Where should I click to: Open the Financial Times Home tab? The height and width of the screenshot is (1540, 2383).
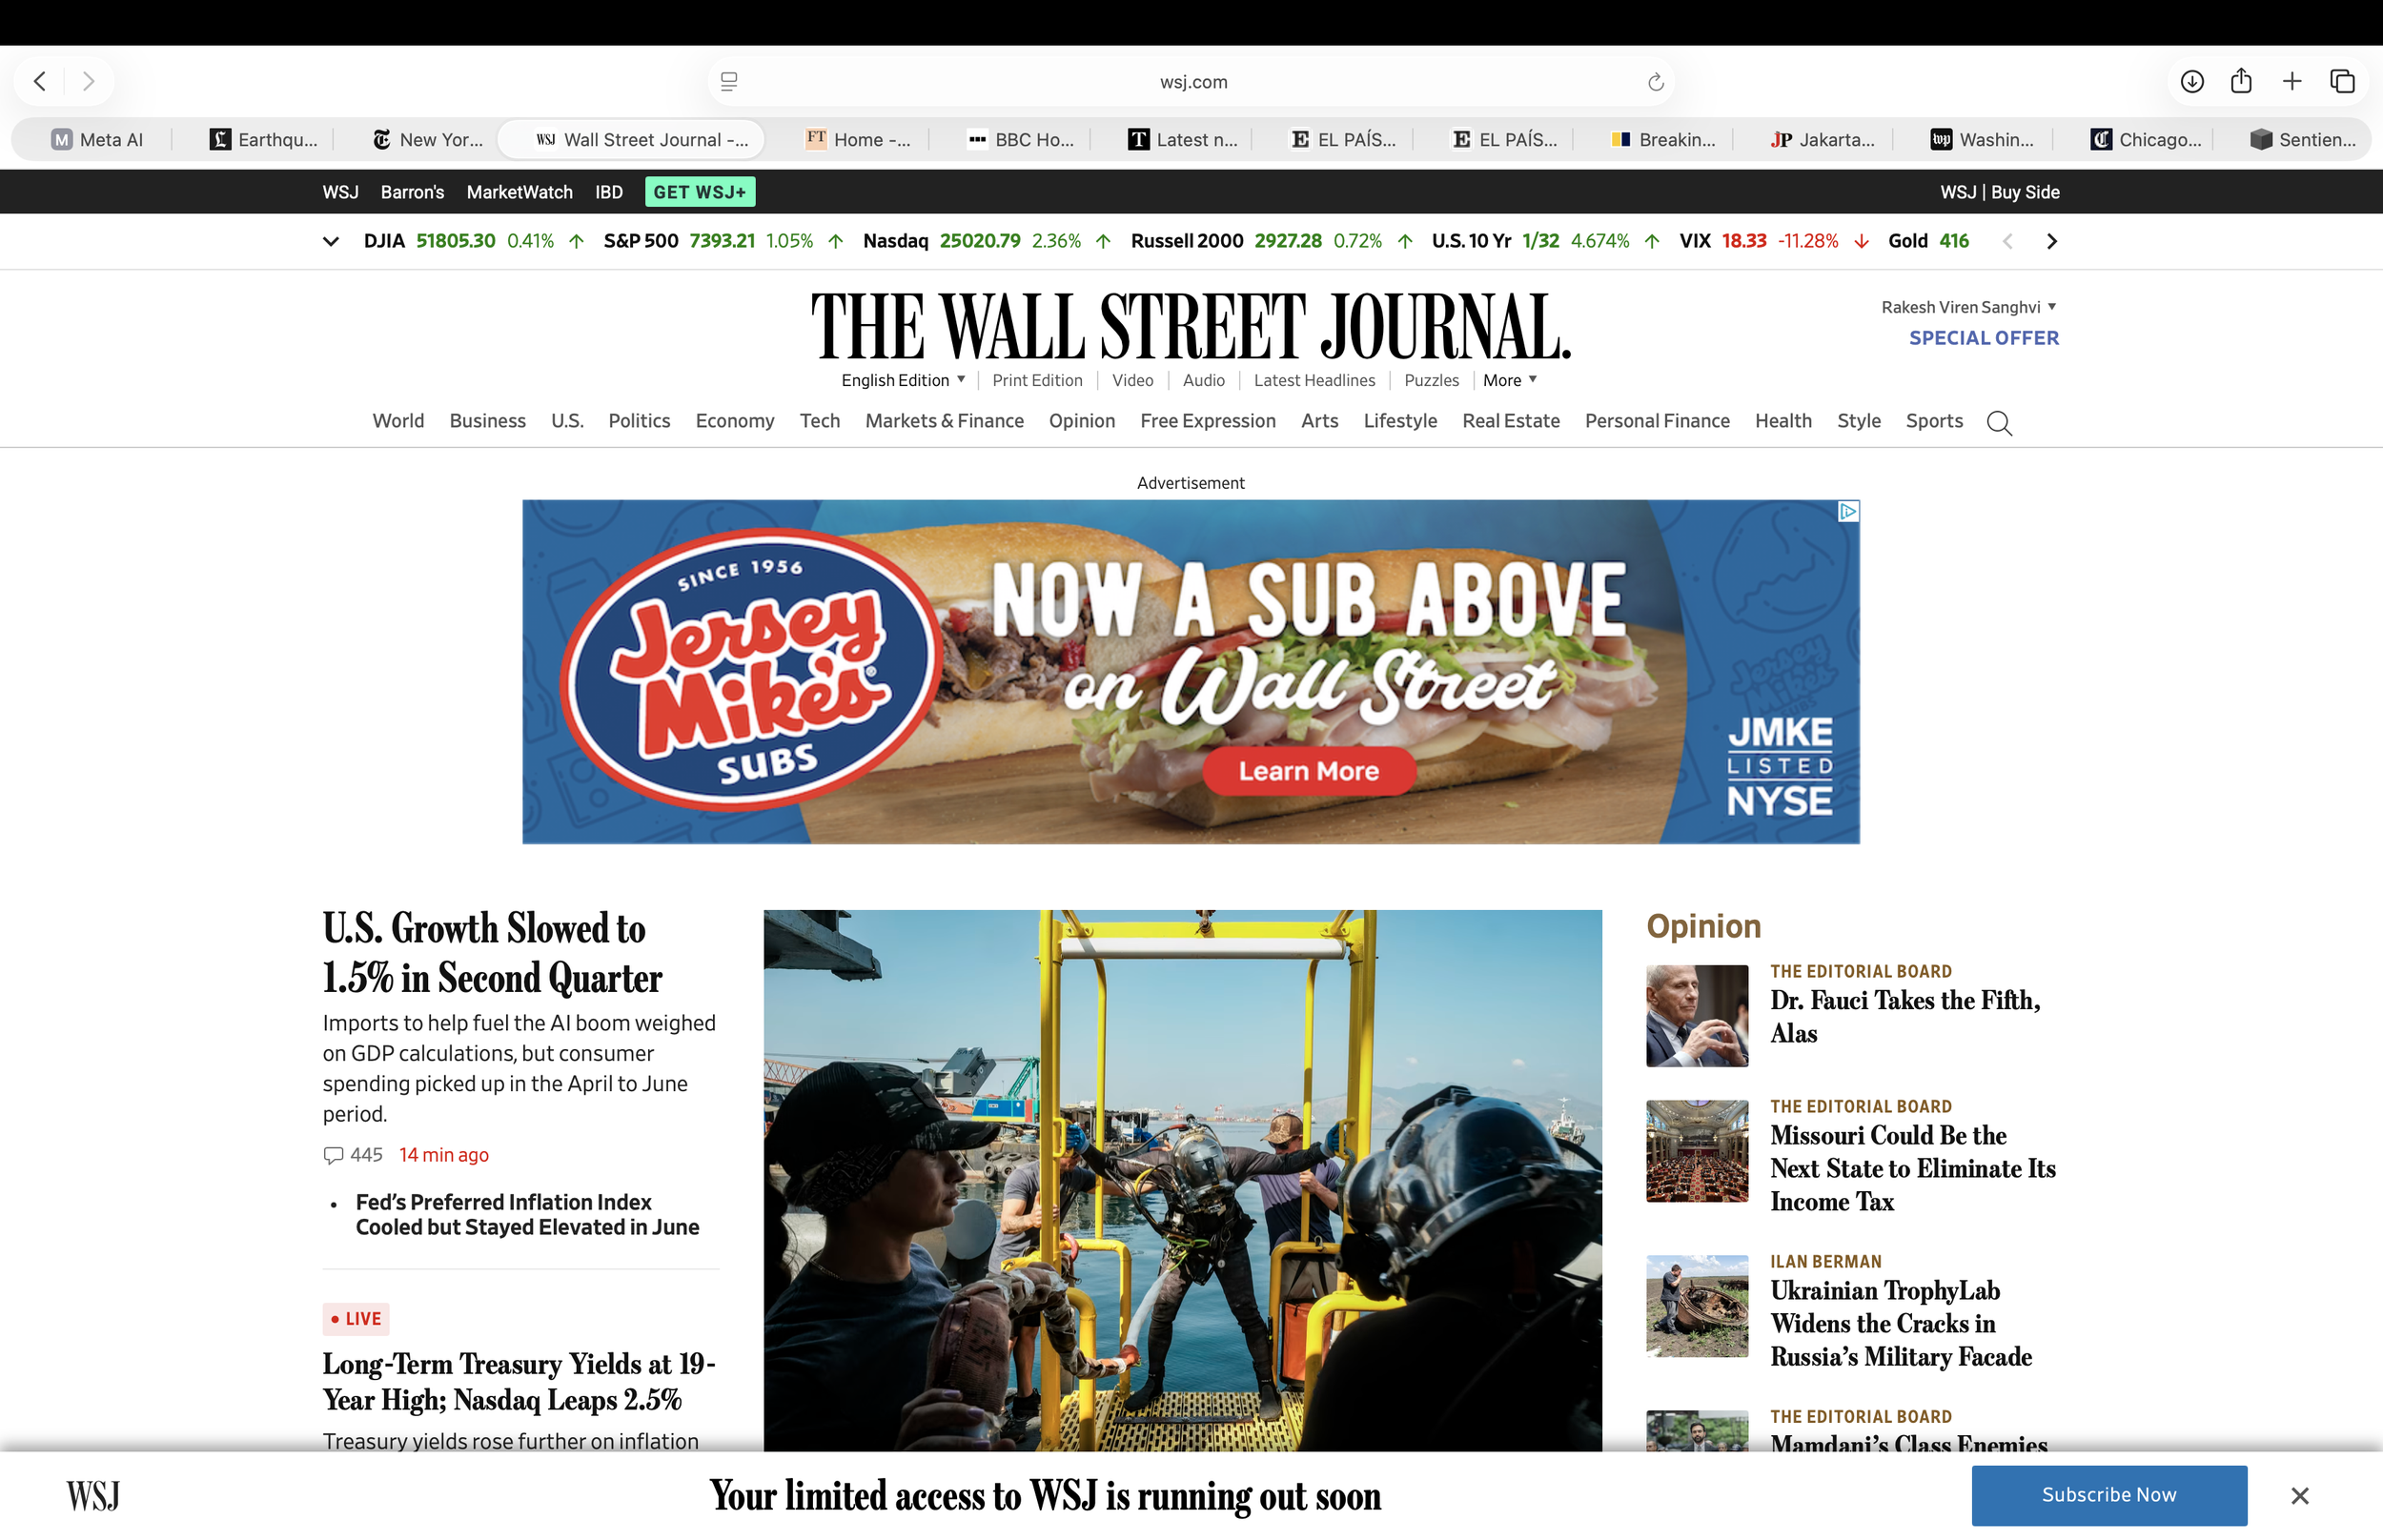click(859, 139)
